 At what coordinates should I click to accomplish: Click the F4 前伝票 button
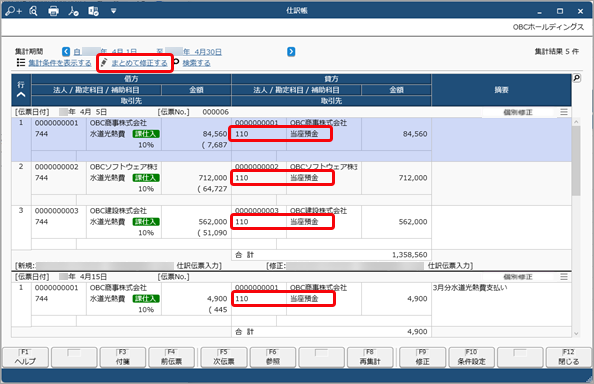click(171, 357)
